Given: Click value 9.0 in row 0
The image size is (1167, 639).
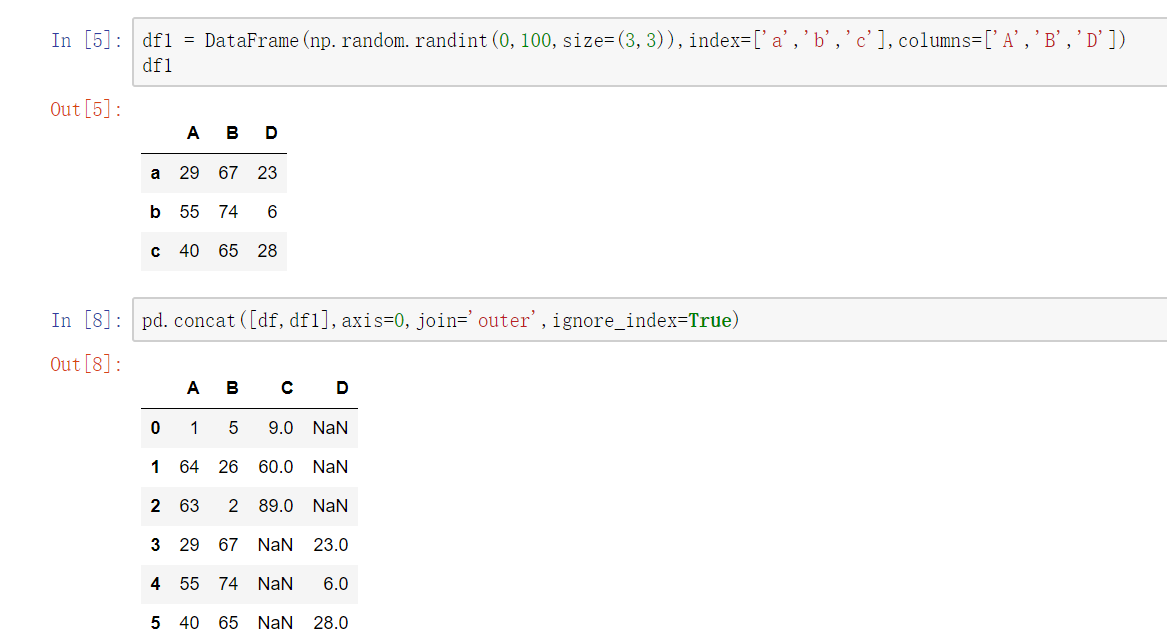Looking at the screenshot, I should pos(281,428).
